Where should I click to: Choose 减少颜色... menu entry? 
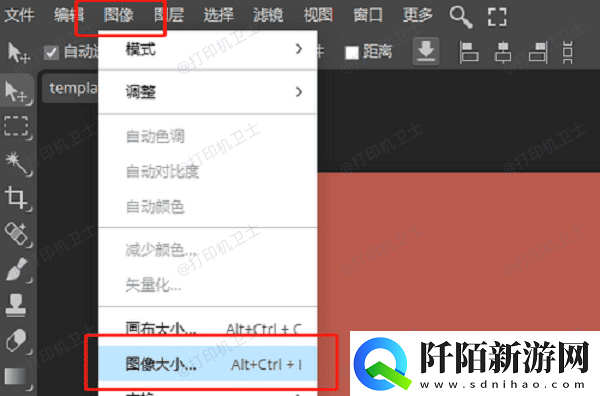coord(208,250)
